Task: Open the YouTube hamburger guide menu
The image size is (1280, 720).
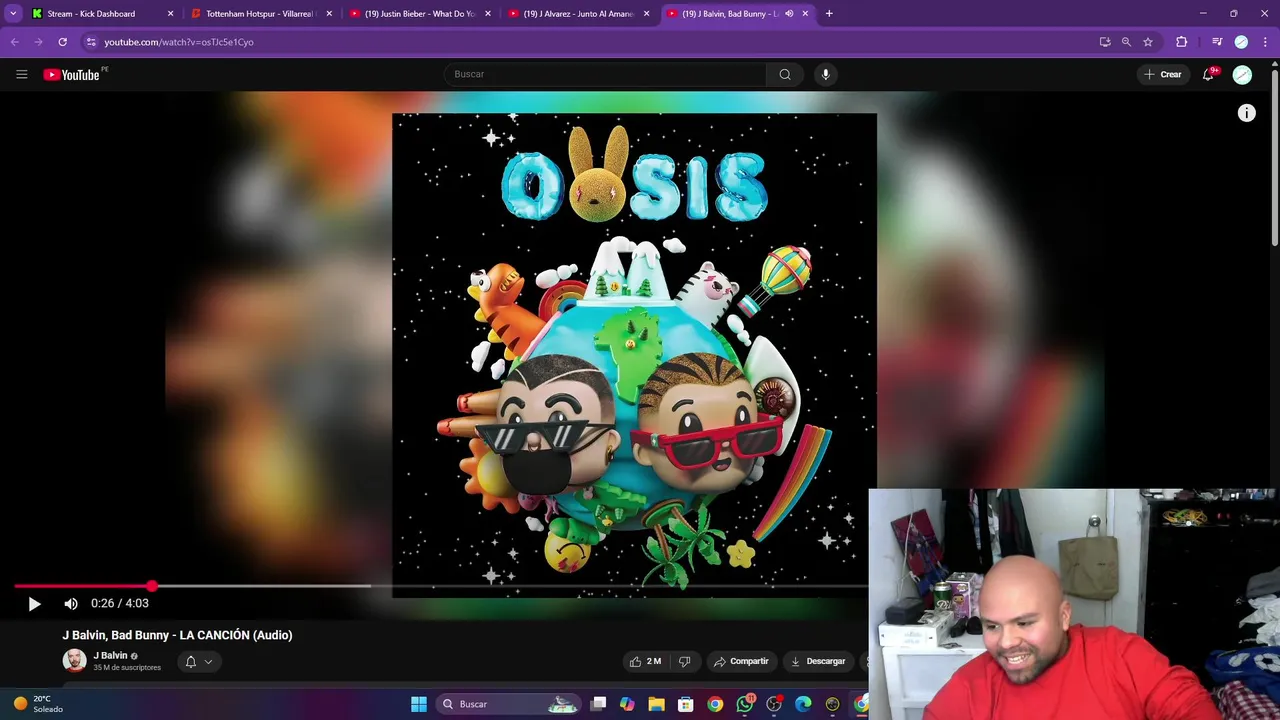Action: [21, 74]
